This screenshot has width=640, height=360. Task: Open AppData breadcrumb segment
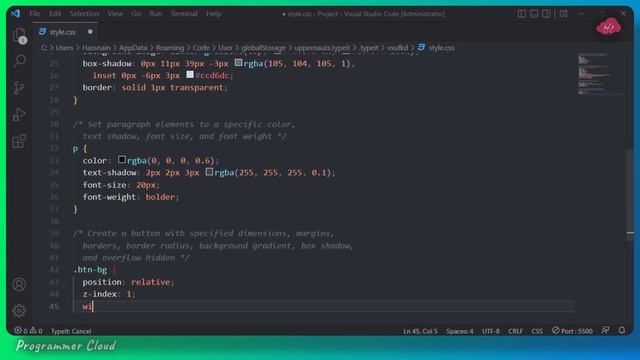pos(133,48)
